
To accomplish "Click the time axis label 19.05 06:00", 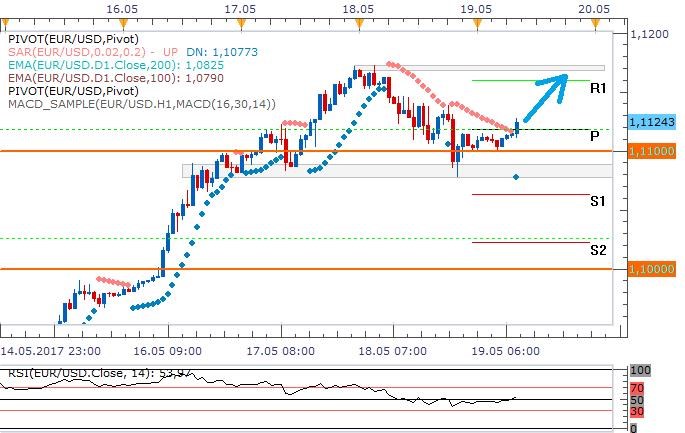I will [x=505, y=351].
